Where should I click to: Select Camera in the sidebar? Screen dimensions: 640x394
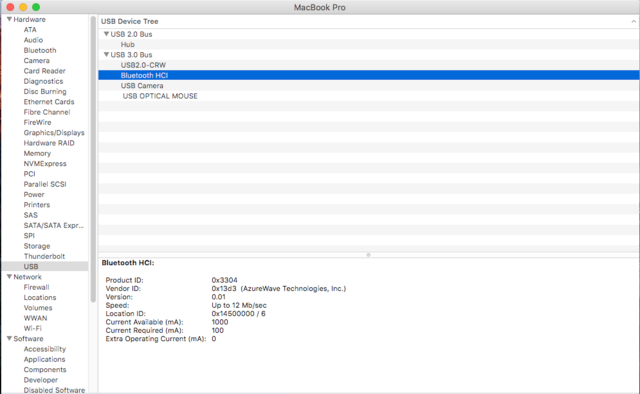tap(36, 60)
